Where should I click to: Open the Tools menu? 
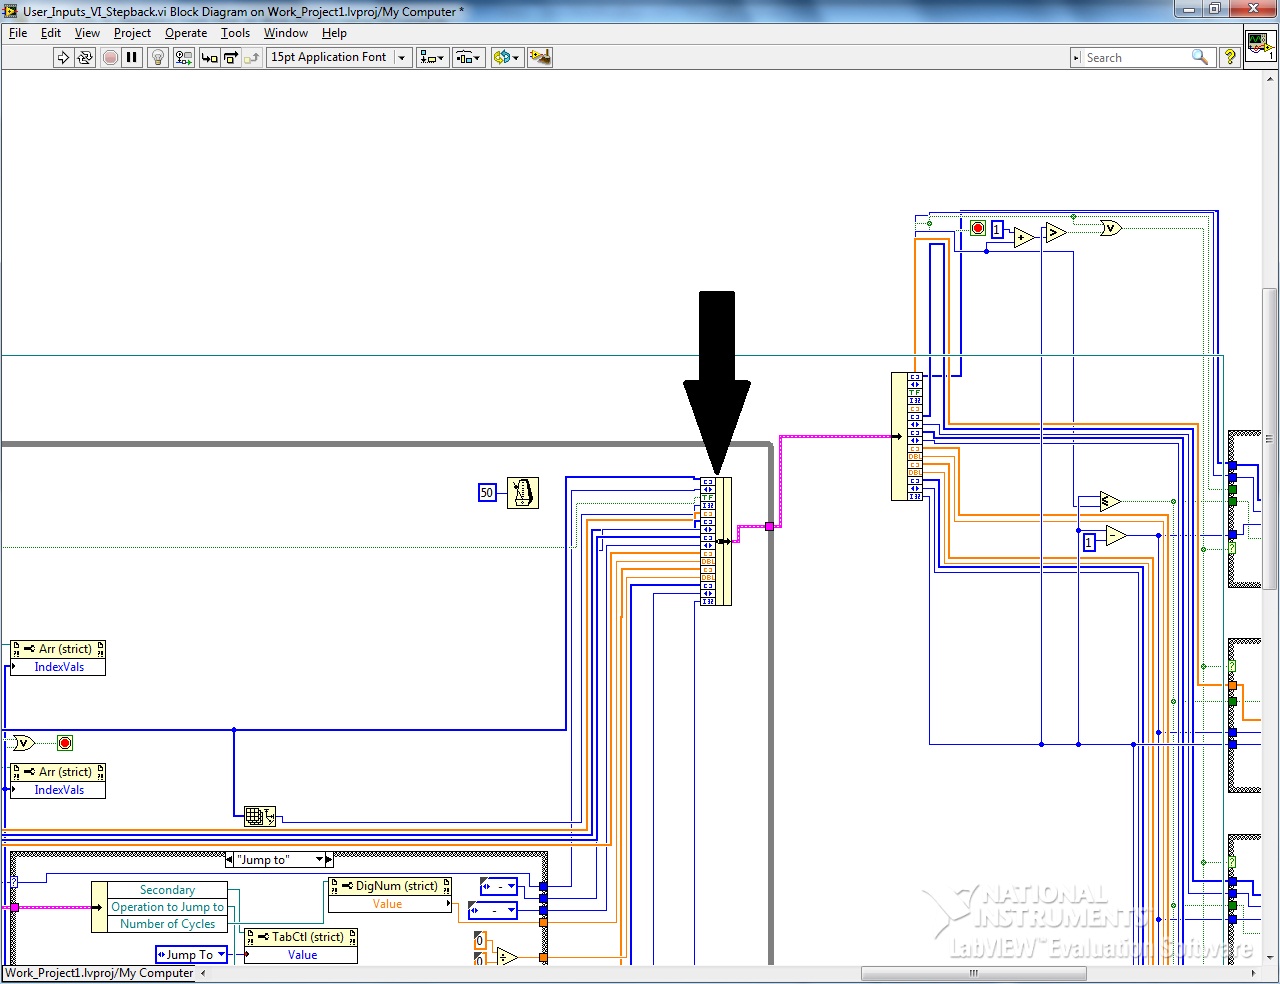pos(235,33)
